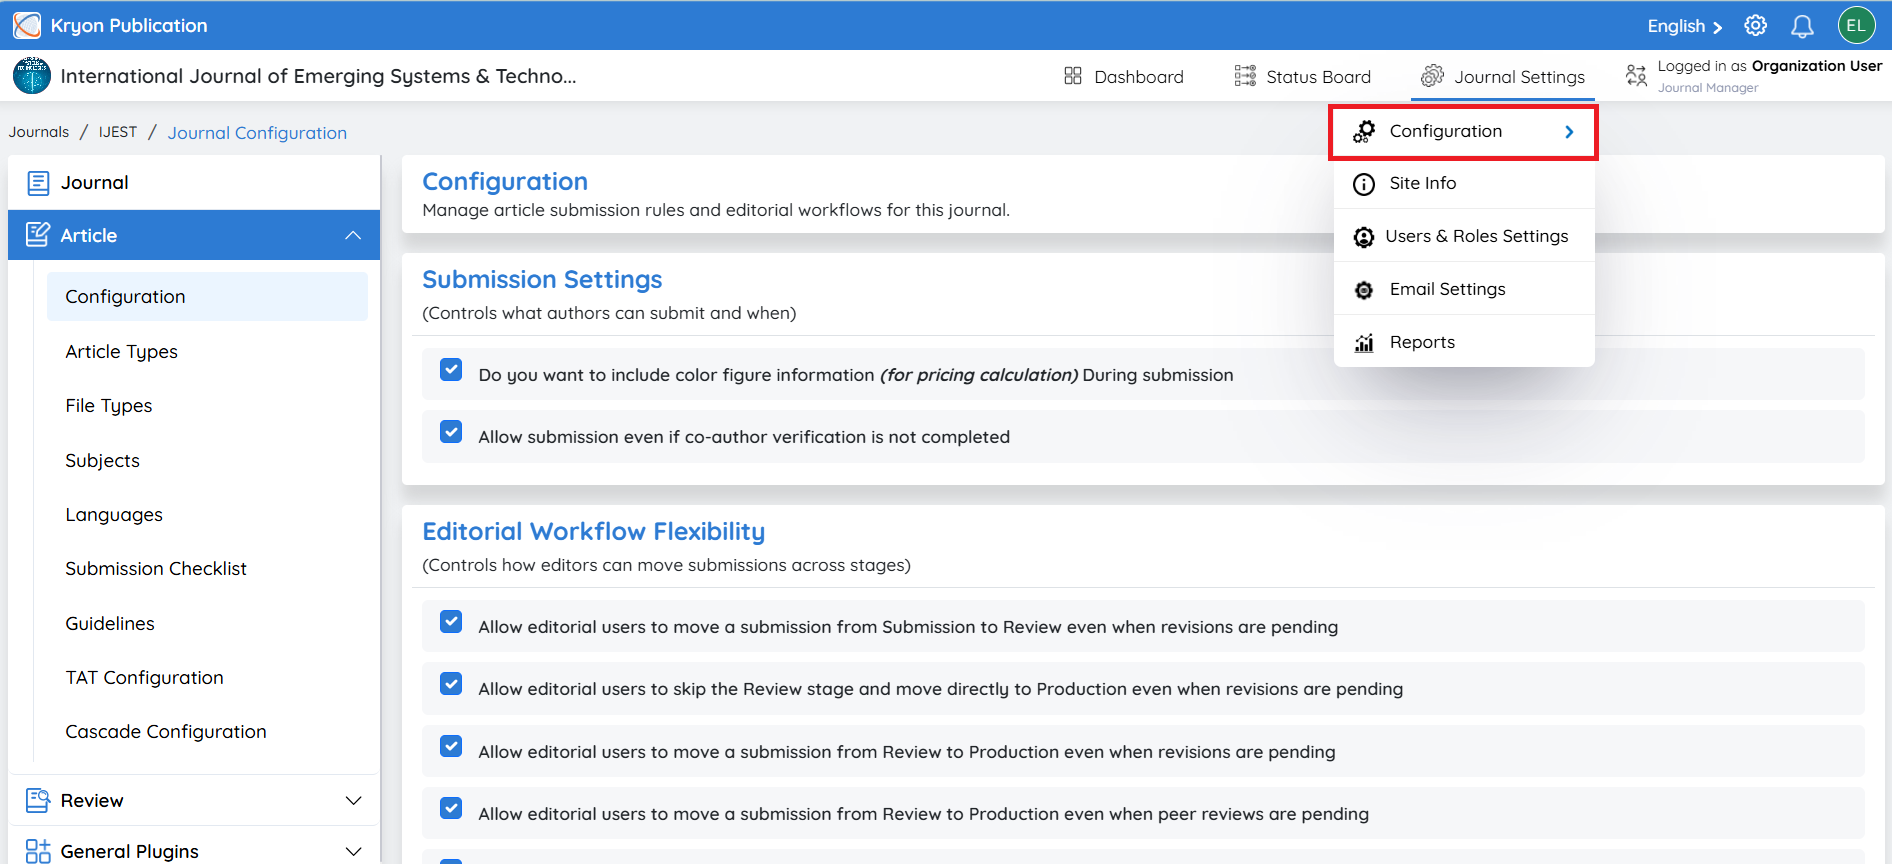
Task: Expand the Configuration submenu arrow
Action: (x=1569, y=132)
